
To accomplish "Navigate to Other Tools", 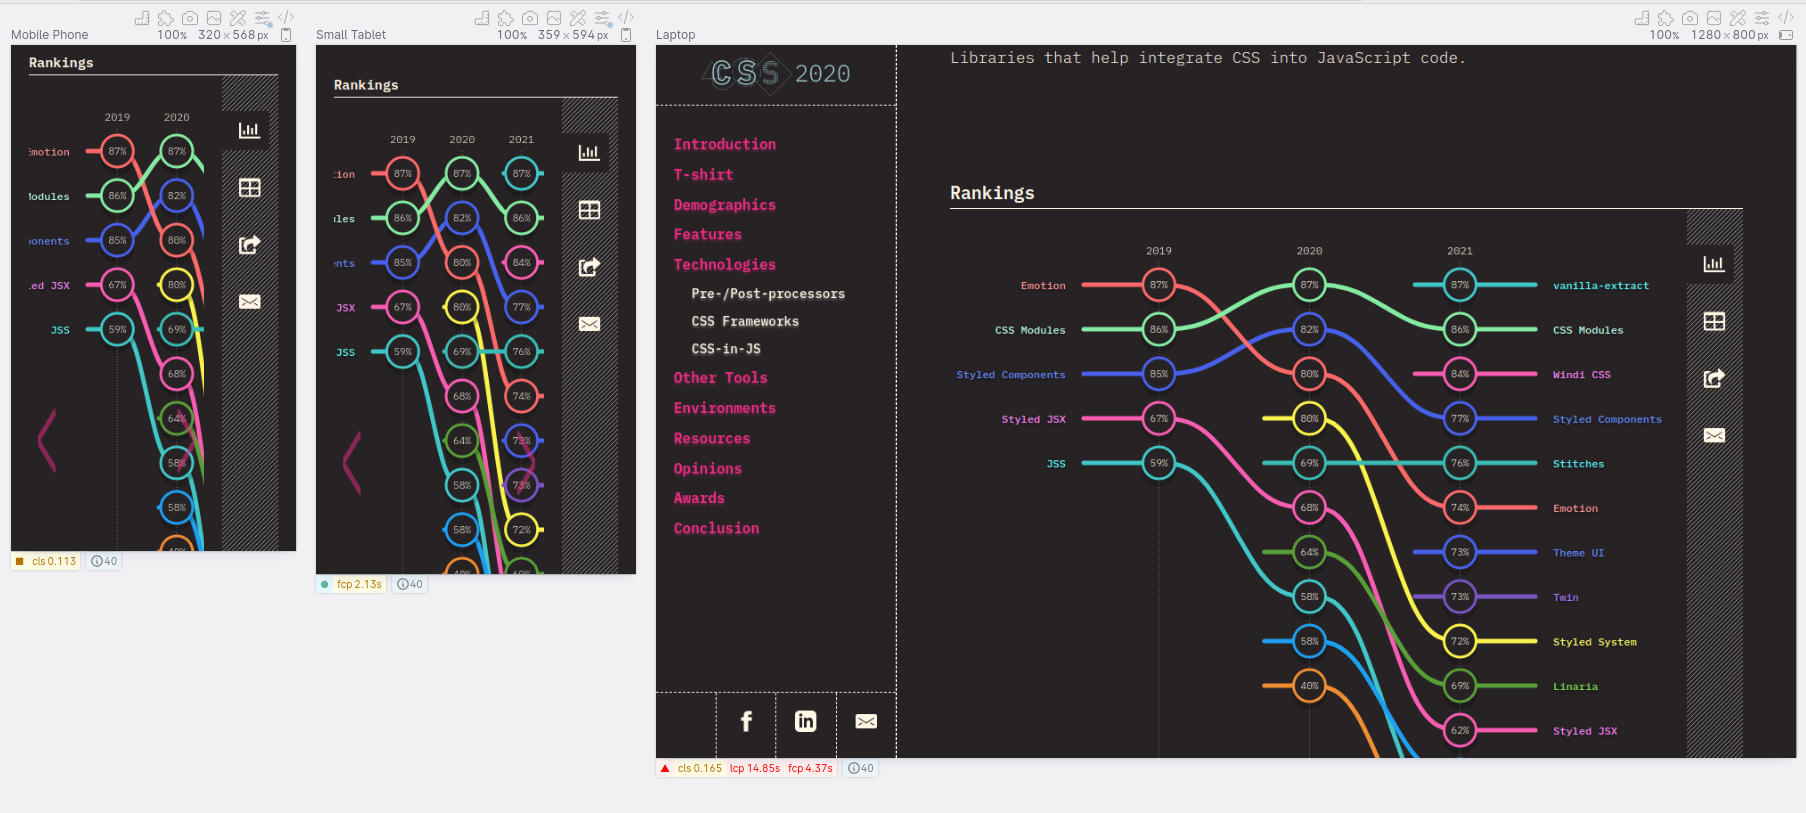I will pyautogui.click(x=720, y=378).
